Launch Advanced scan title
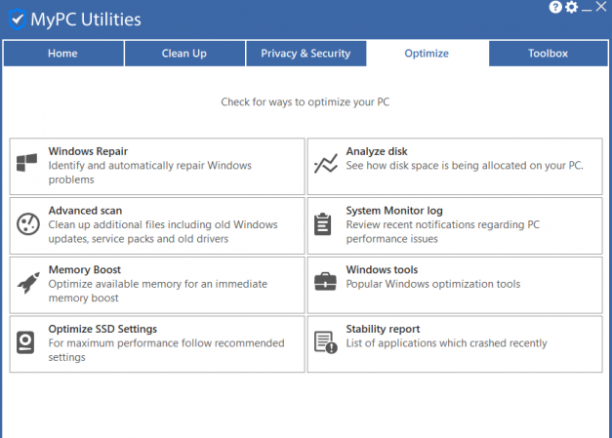The width and height of the screenshot is (612, 438). click(85, 210)
